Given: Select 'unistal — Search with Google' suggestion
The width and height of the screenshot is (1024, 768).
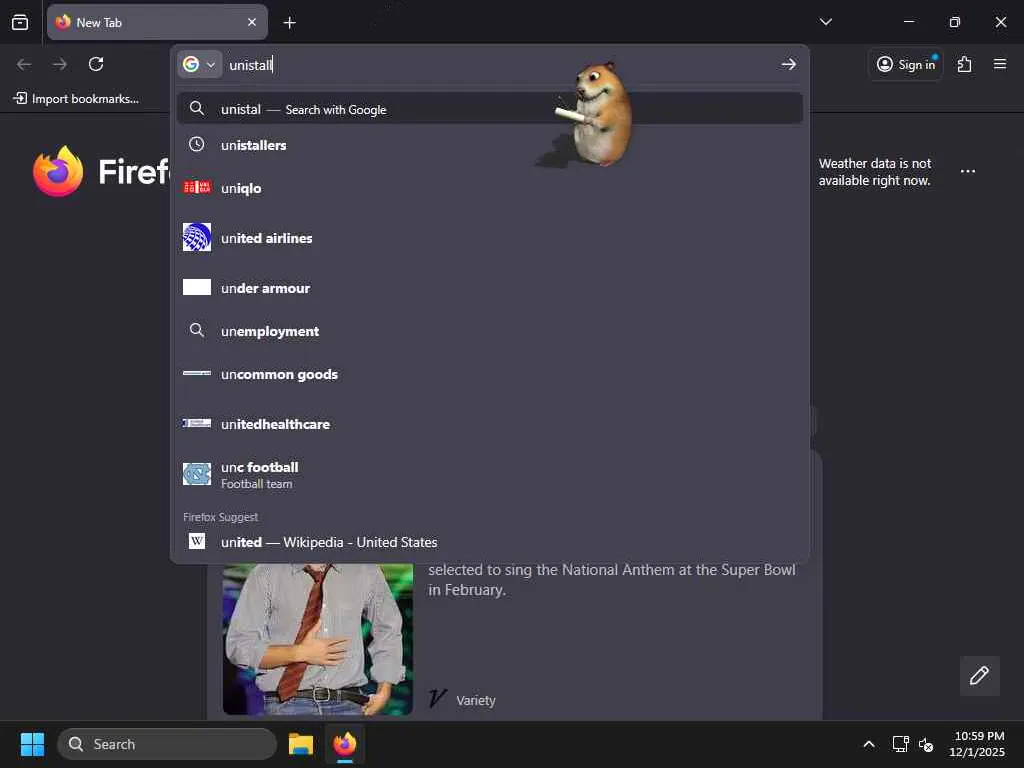Looking at the screenshot, I should [490, 109].
